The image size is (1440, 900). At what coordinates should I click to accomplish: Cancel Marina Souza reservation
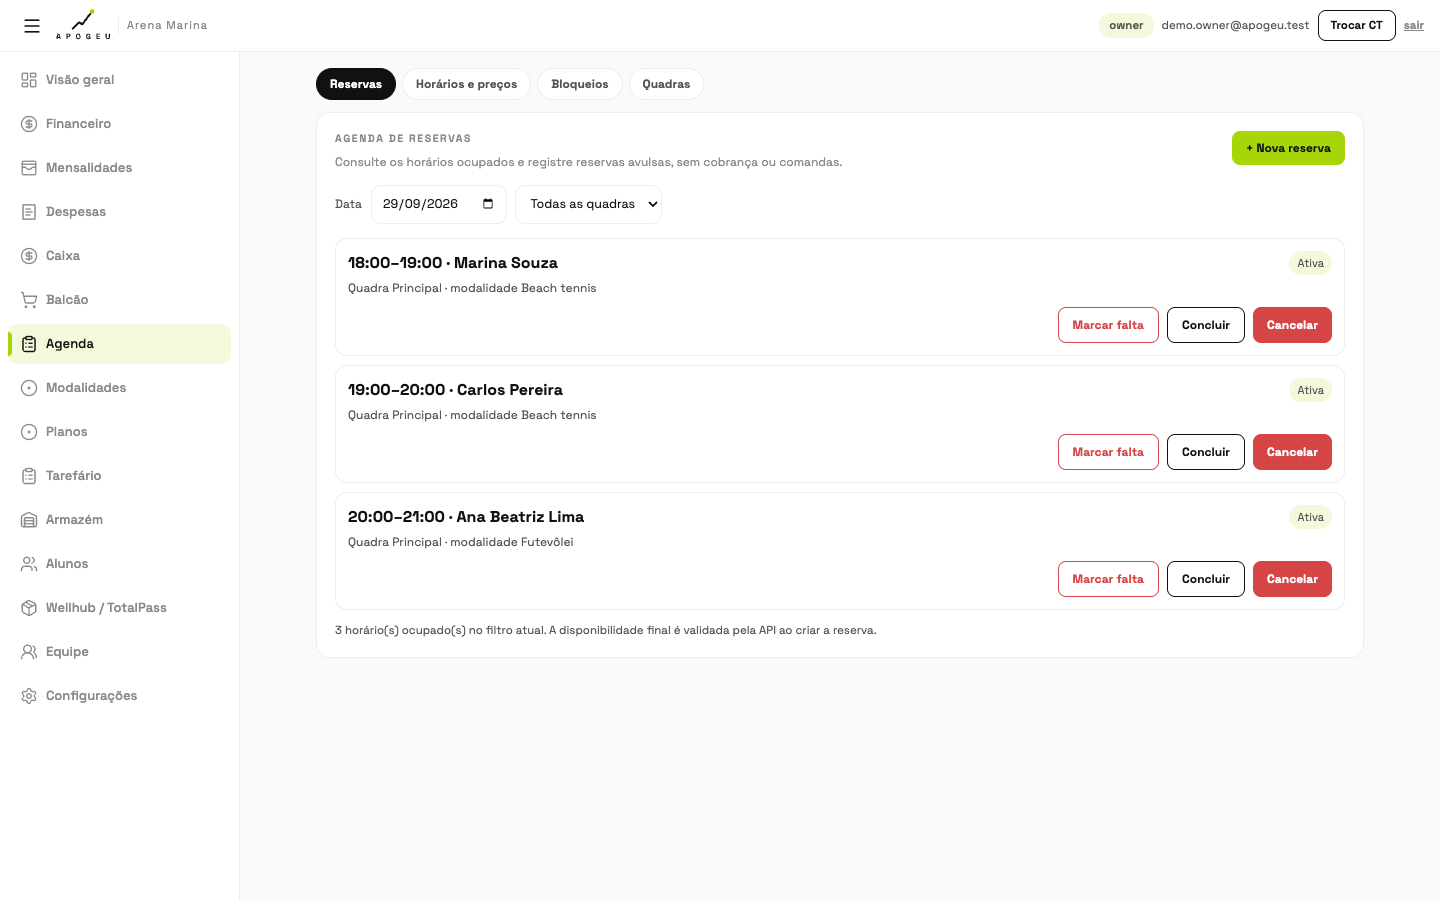1292,325
